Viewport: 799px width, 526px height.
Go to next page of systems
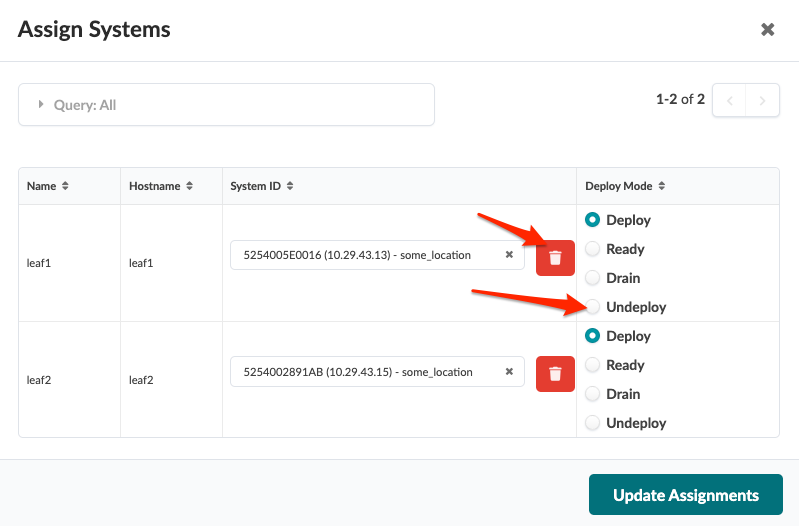click(763, 100)
